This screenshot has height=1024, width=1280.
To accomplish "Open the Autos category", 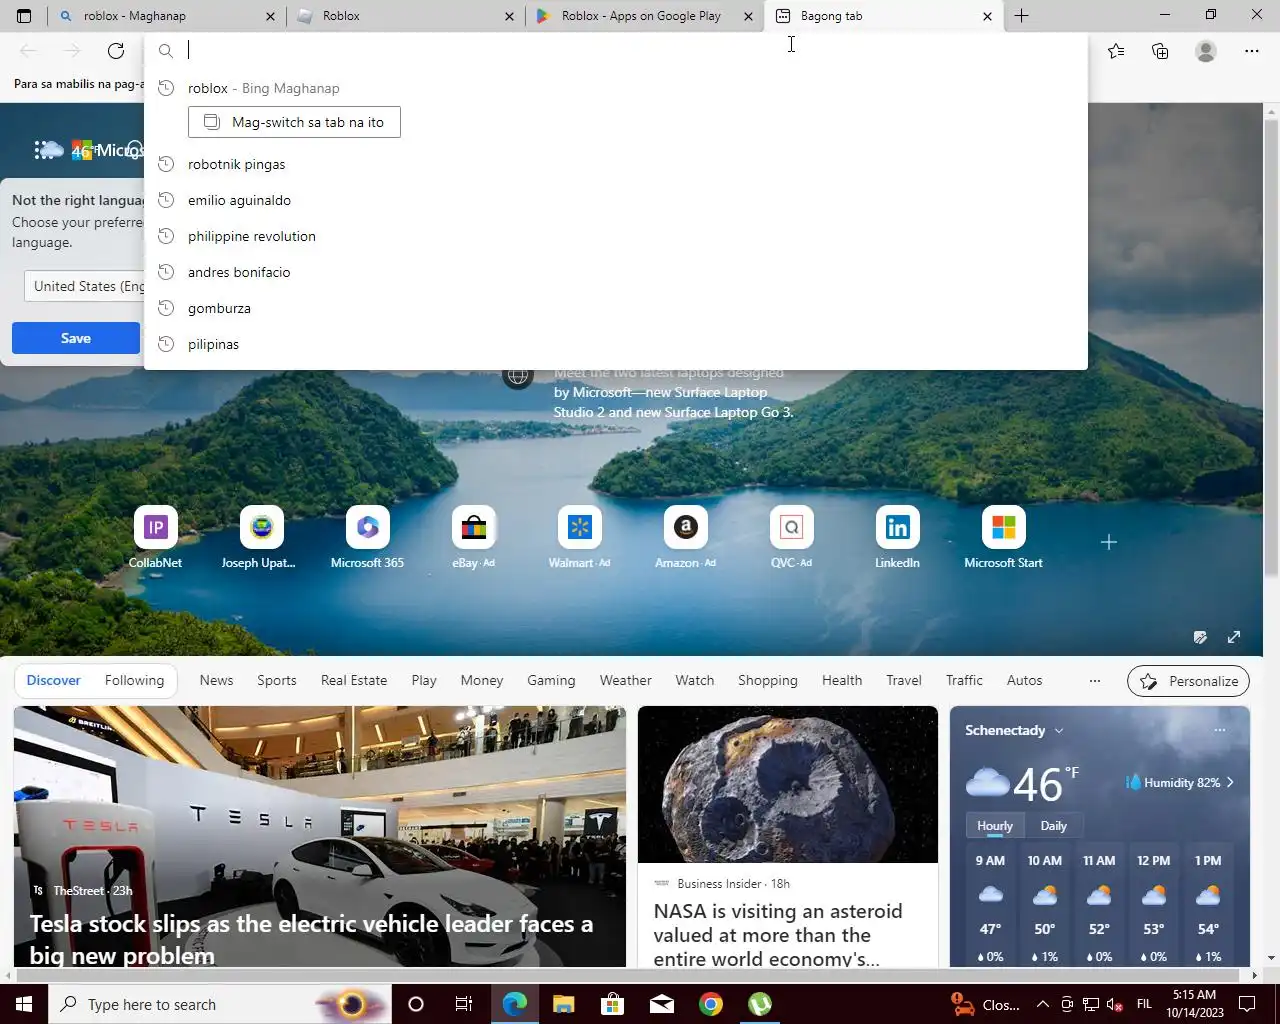I will pyautogui.click(x=1024, y=680).
